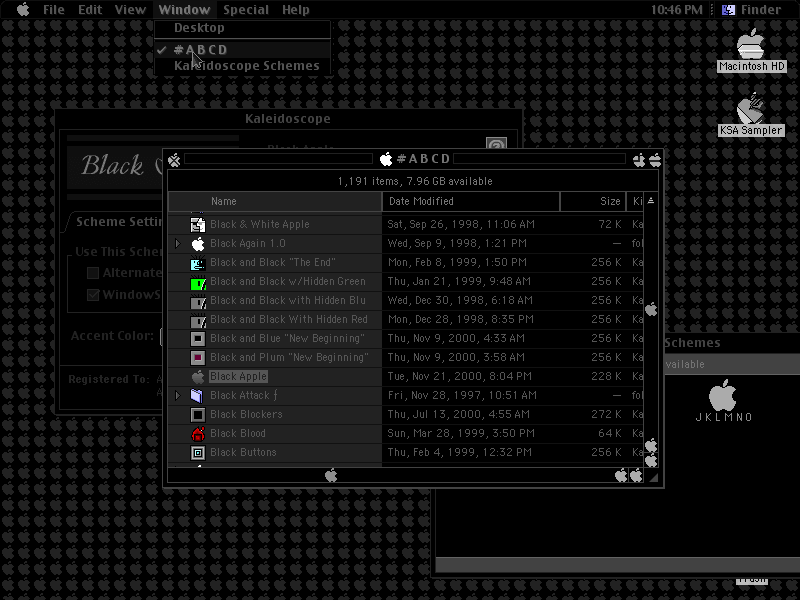Choose Kaleidoscope Schemes from the Window menu

(242, 66)
